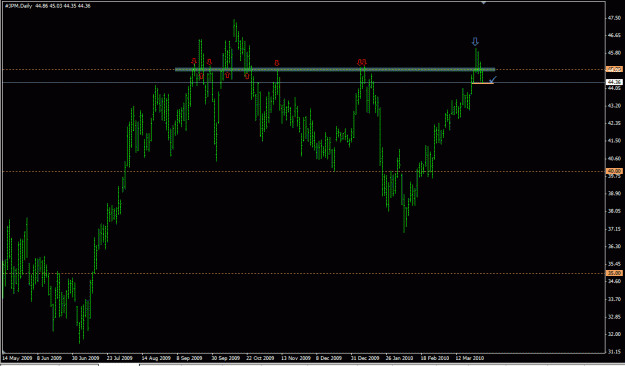Click the 14 Aug 2009 date label

pos(156,358)
